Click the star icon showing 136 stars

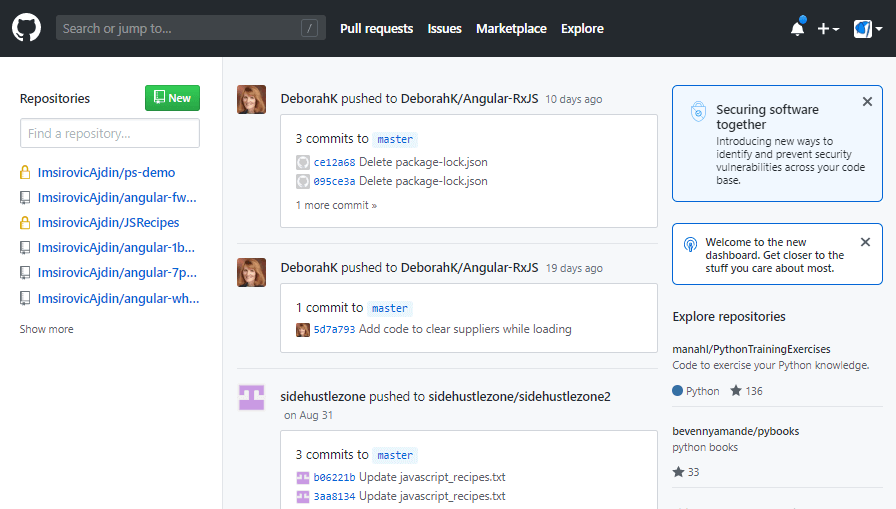tap(736, 391)
